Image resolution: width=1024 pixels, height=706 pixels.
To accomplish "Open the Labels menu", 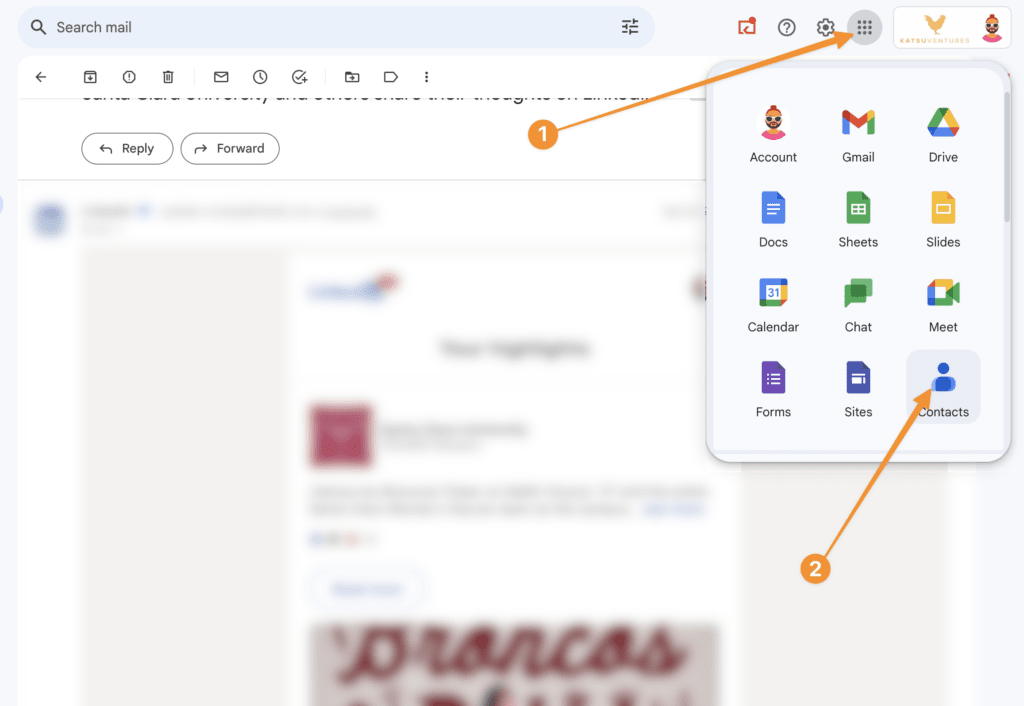I will [x=391, y=77].
